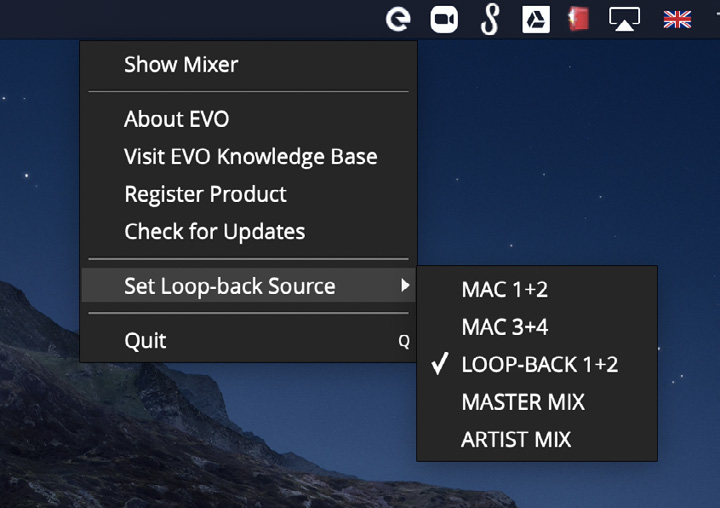This screenshot has height=508, width=720.
Task: Set loop-back source to MASTER MIX
Action: (537, 402)
